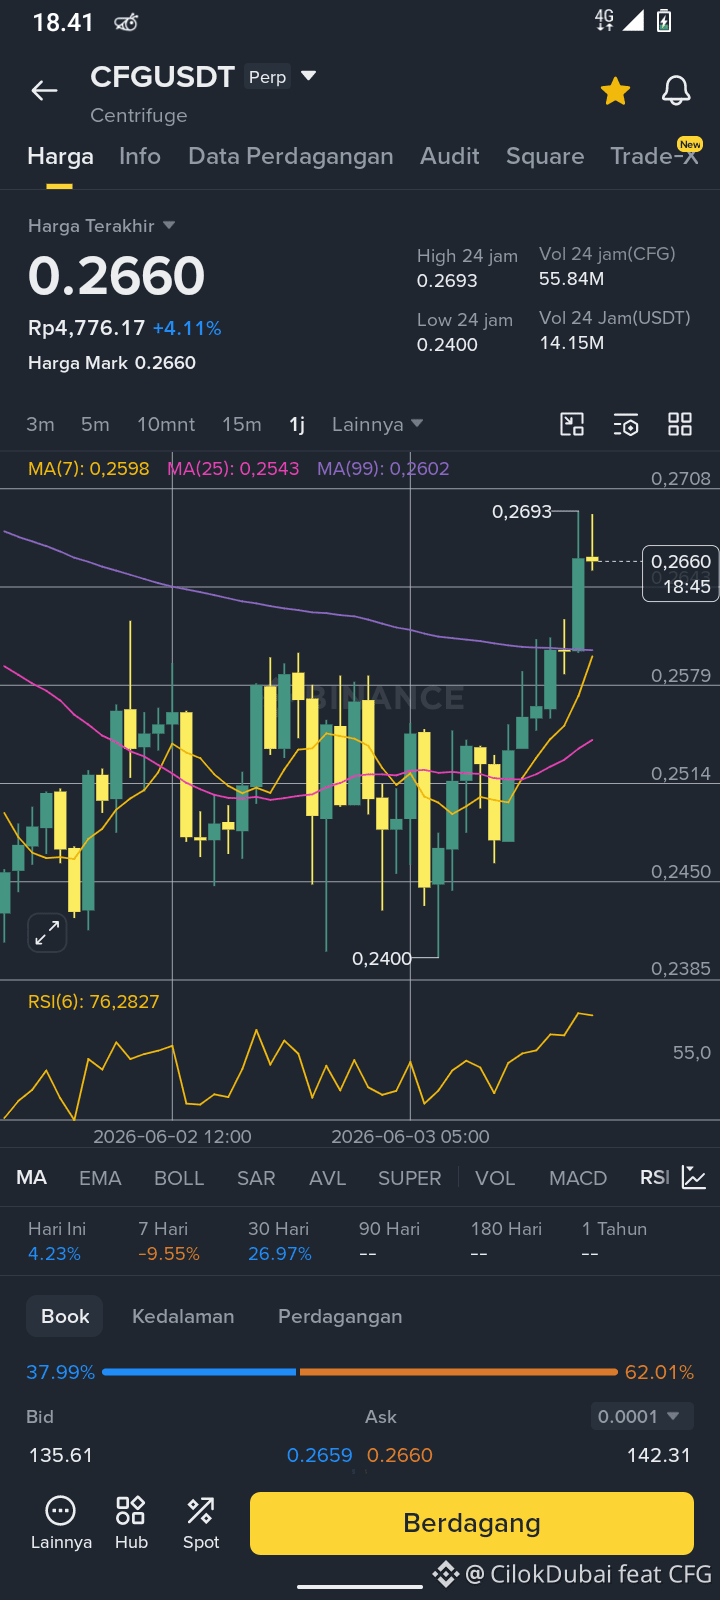The height and width of the screenshot is (1600, 720).
Task: Go back with the left arrow
Action: [44, 91]
